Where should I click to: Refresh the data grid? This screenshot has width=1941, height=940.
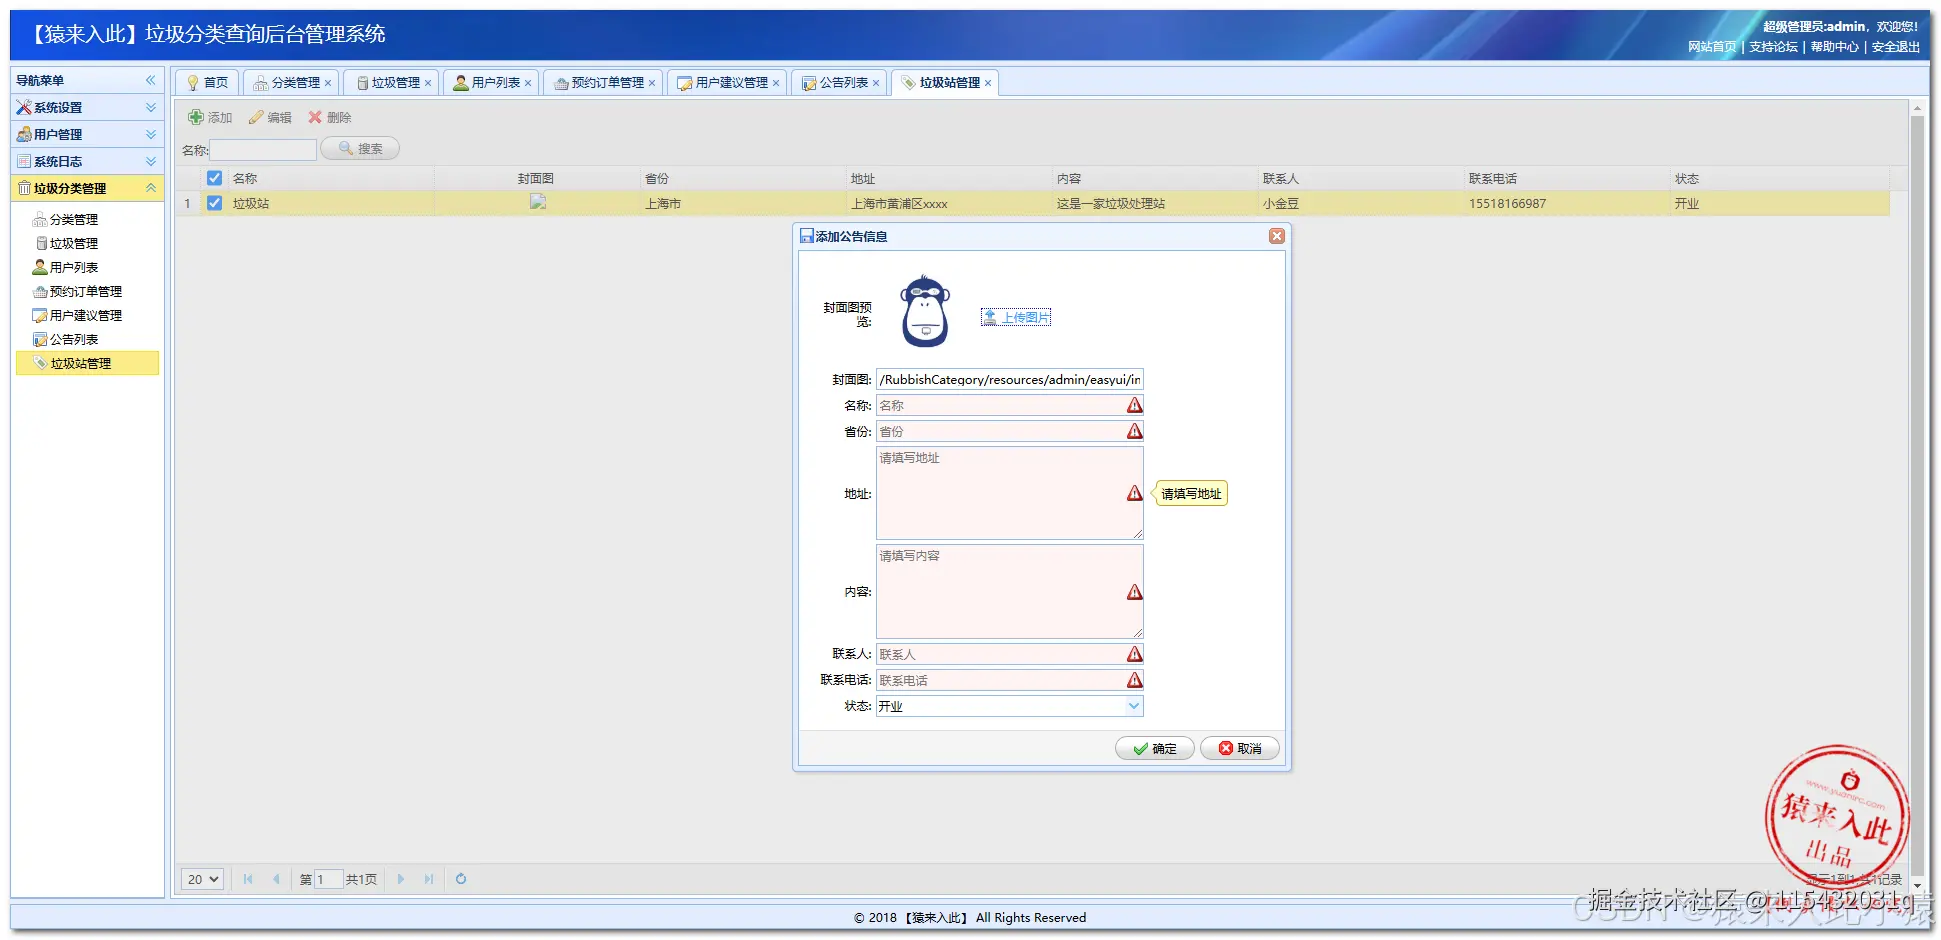point(461,879)
